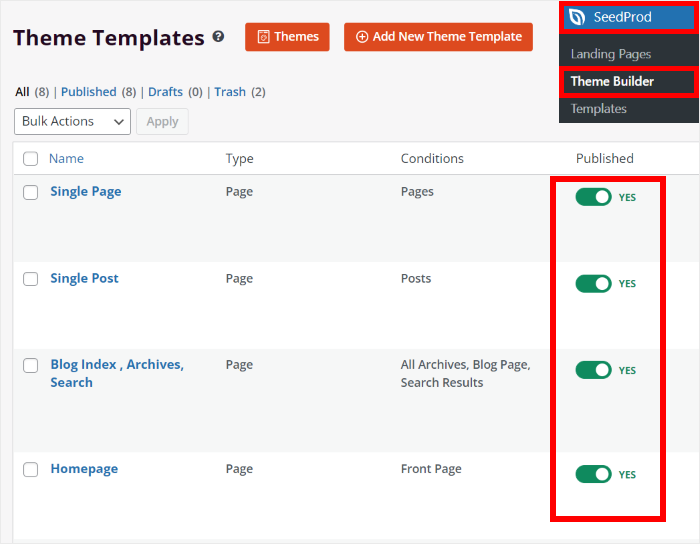Open Landing Pages menu item
The width and height of the screenshot is (700, 544).
coord(611,54)
